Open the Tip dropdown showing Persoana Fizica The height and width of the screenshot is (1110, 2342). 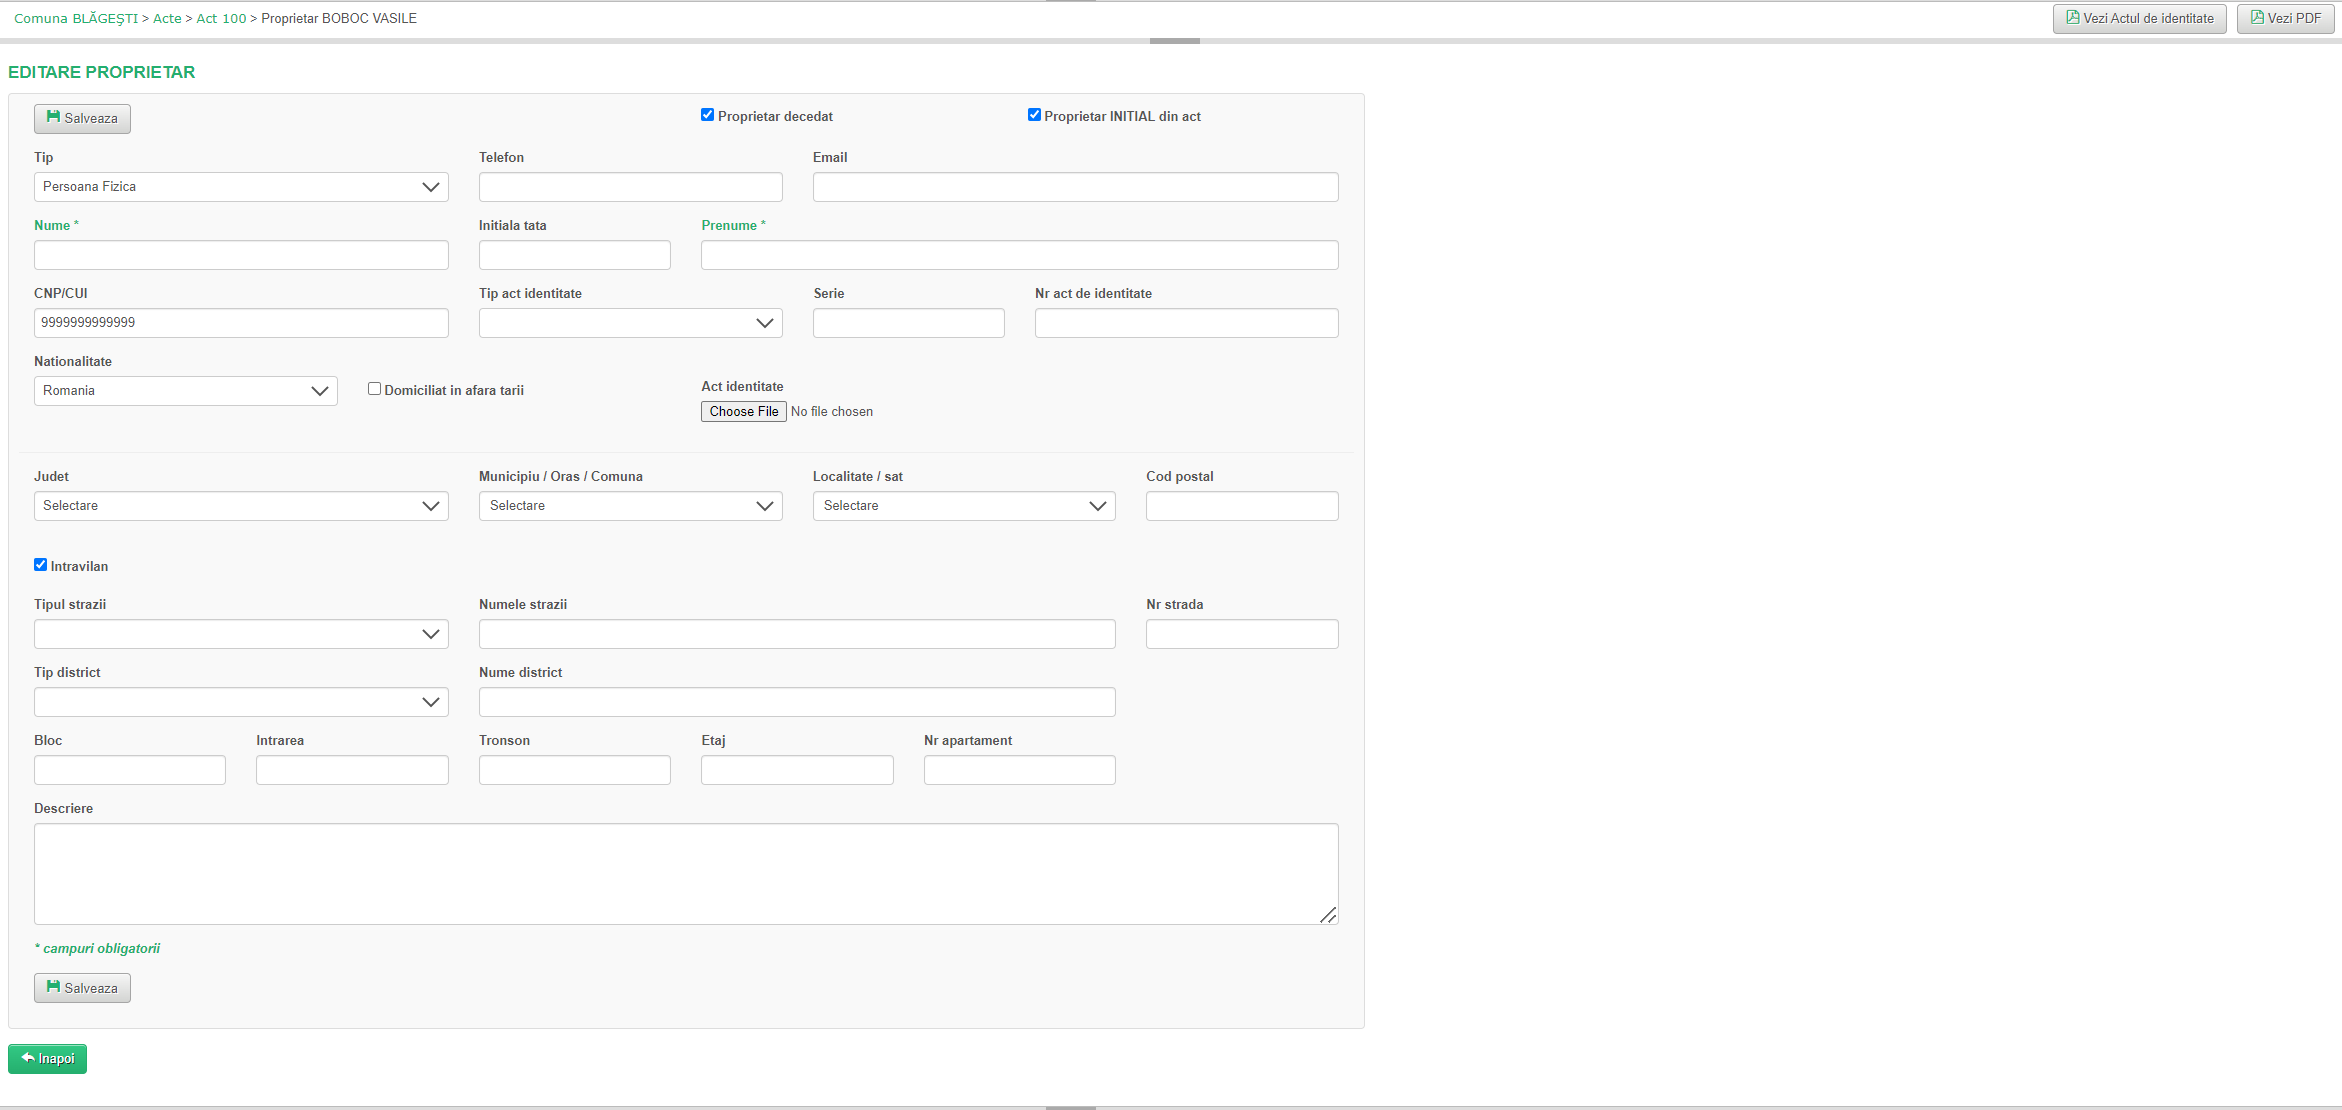[241, 187]
